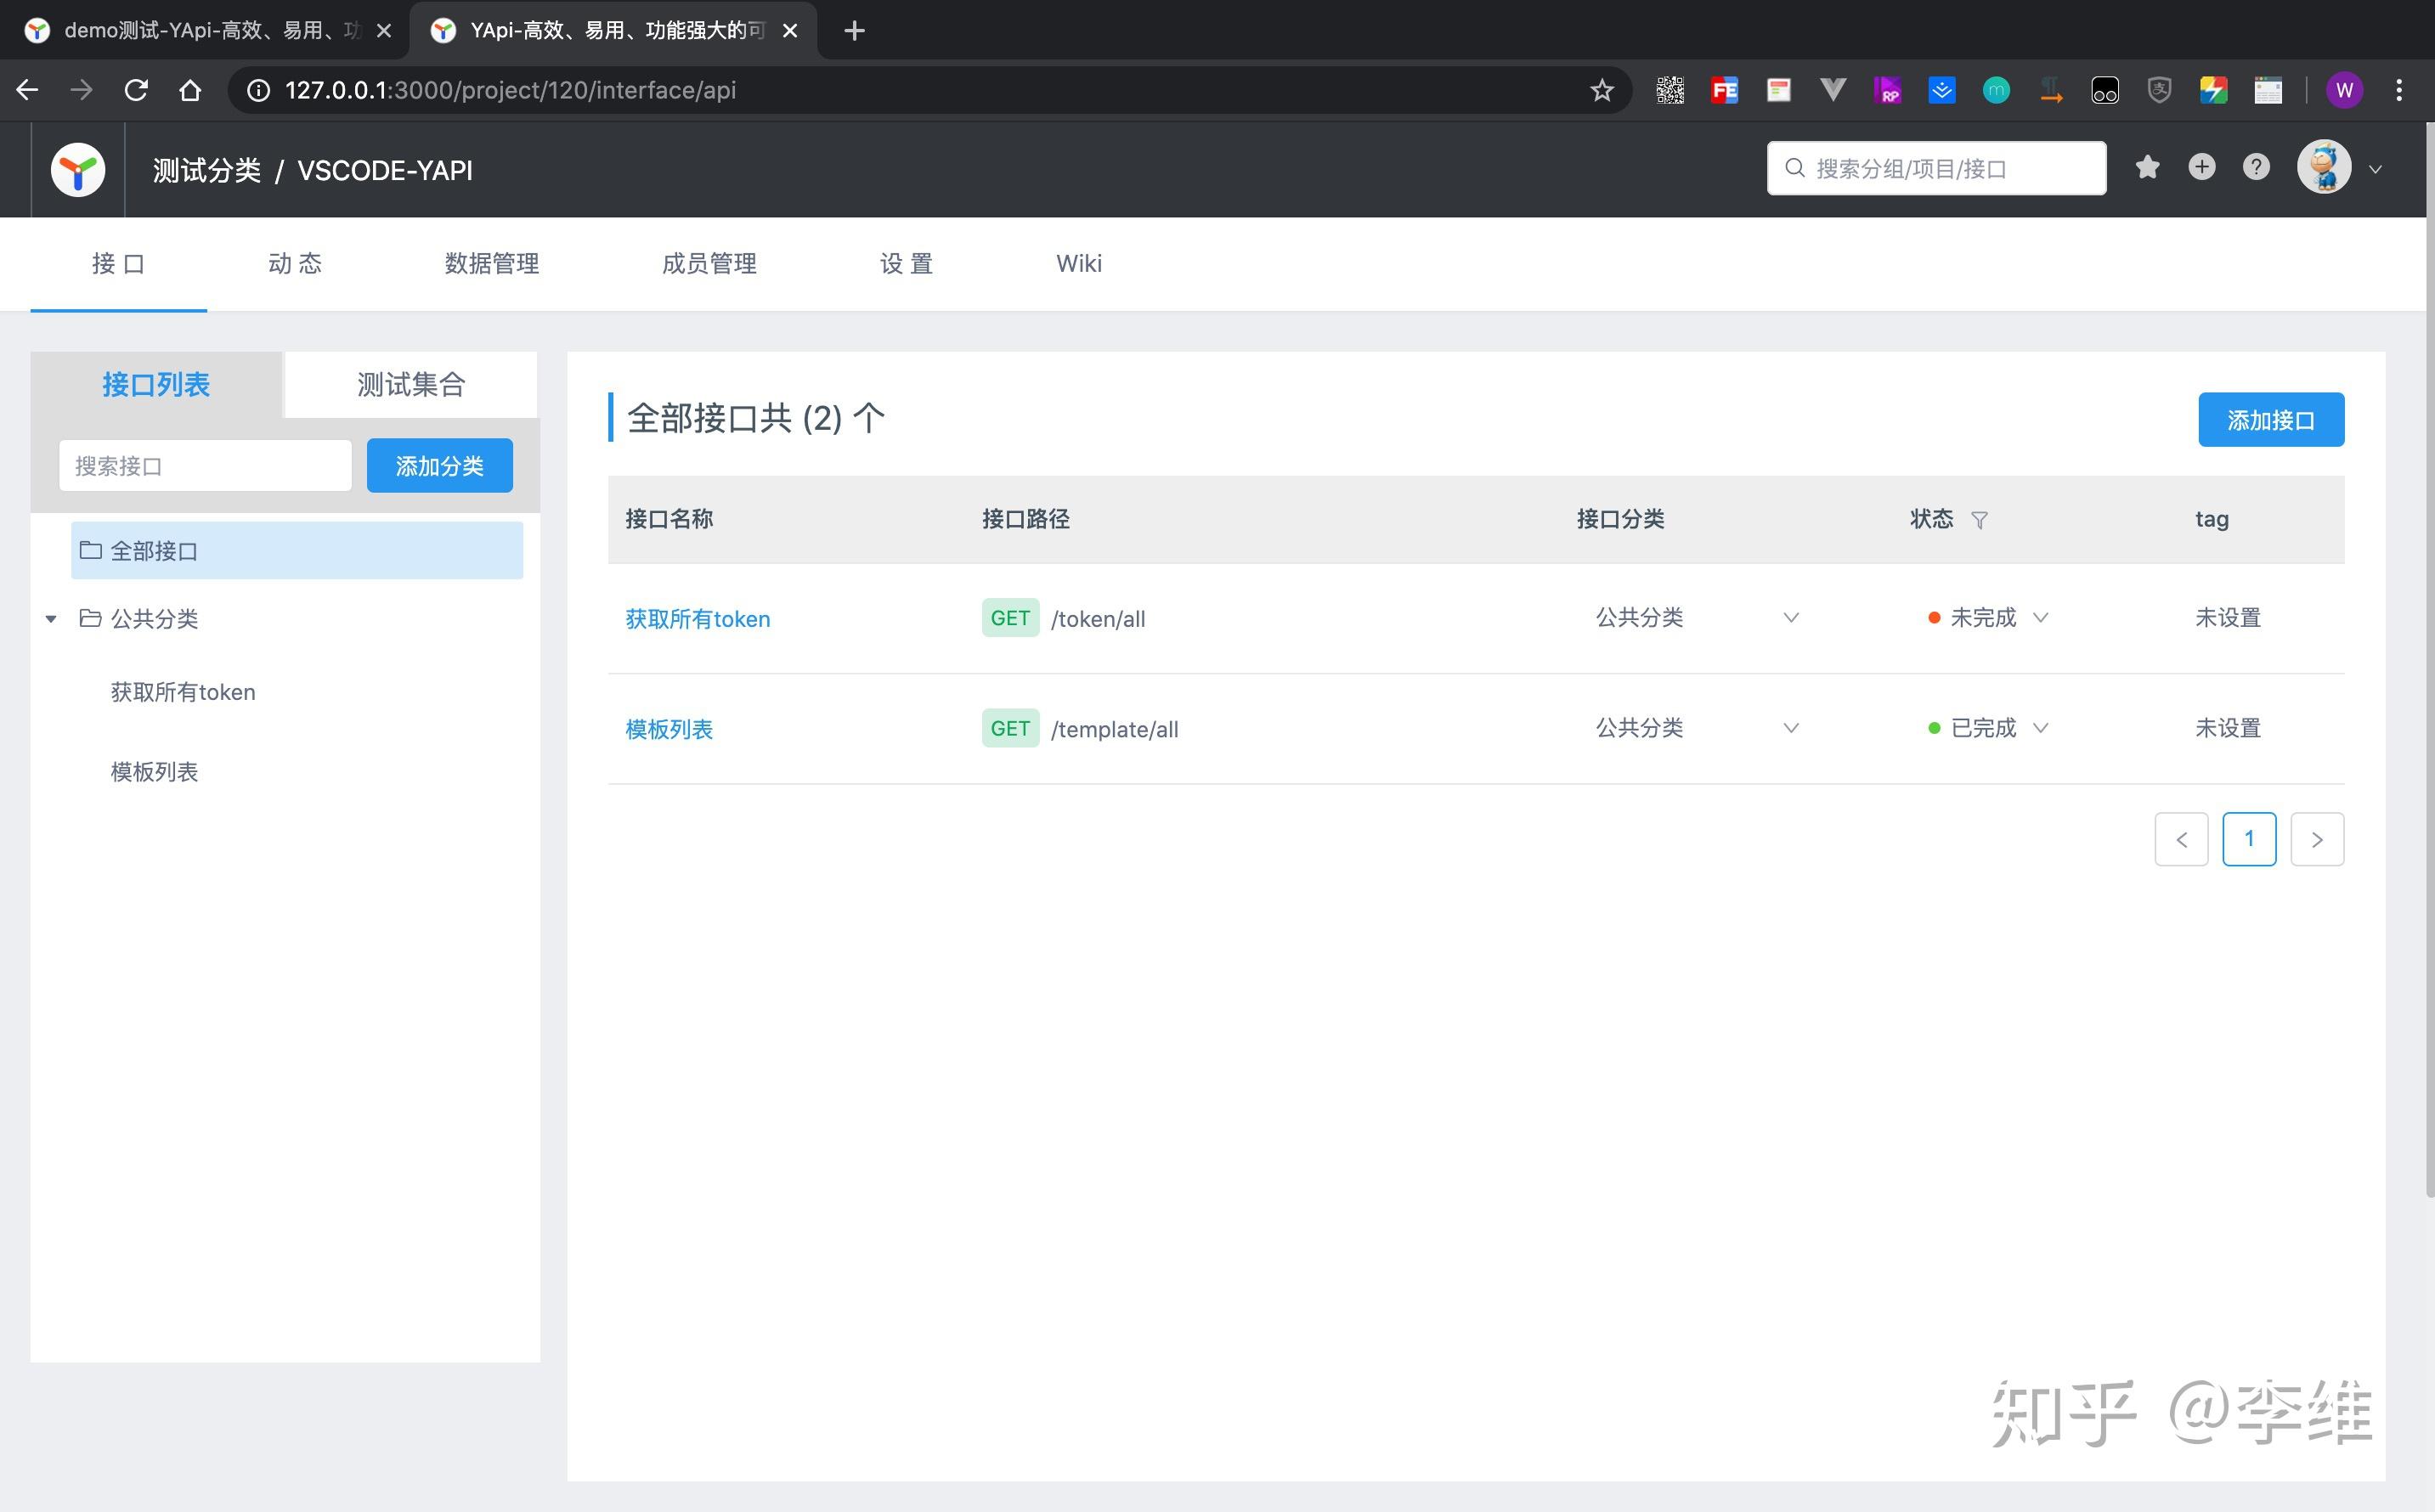This screenshot has width=2435, height=1512.
Task: Open the help question mark icon
Action: click(2255, 167)
